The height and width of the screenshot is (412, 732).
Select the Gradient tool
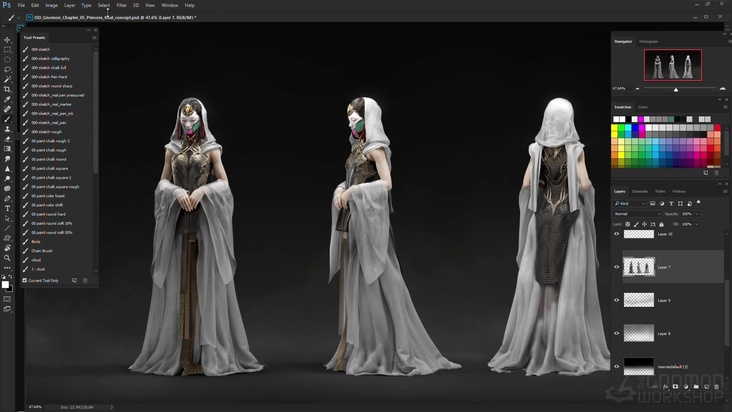pyautogui.click(x=7, y=149)
